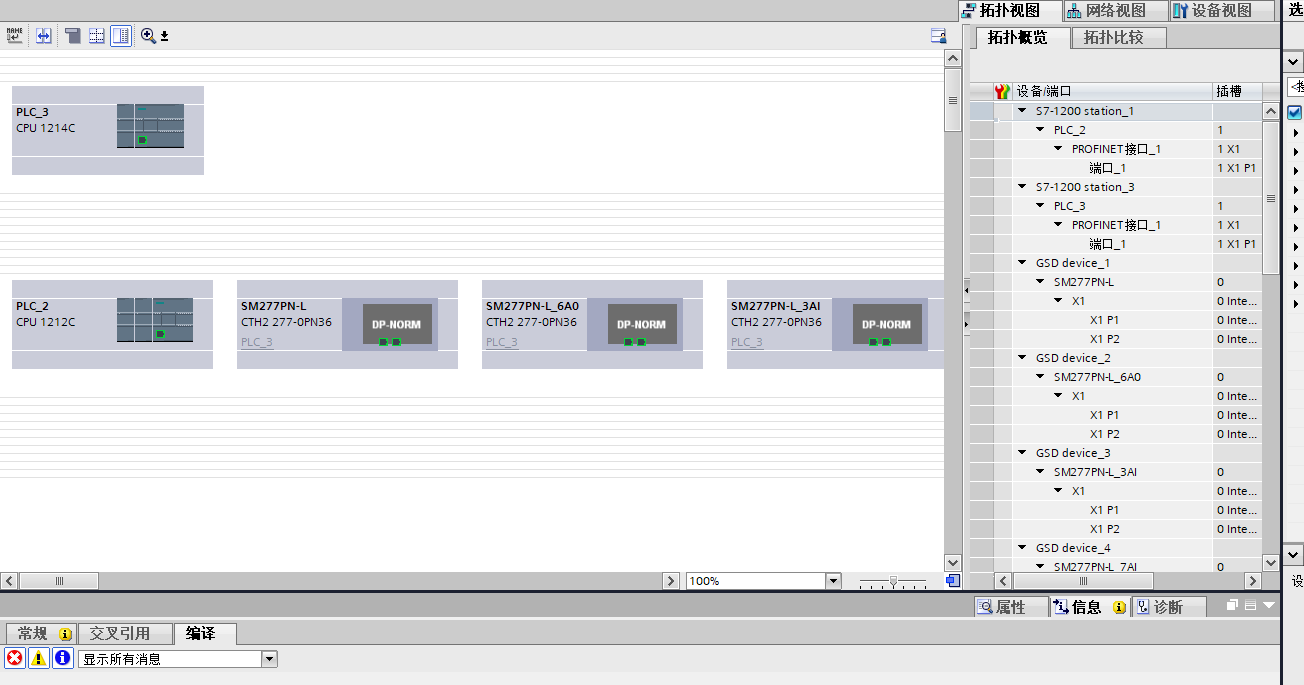Switch to 拓扑视图 topology view tab

(x=1008, y=10)
